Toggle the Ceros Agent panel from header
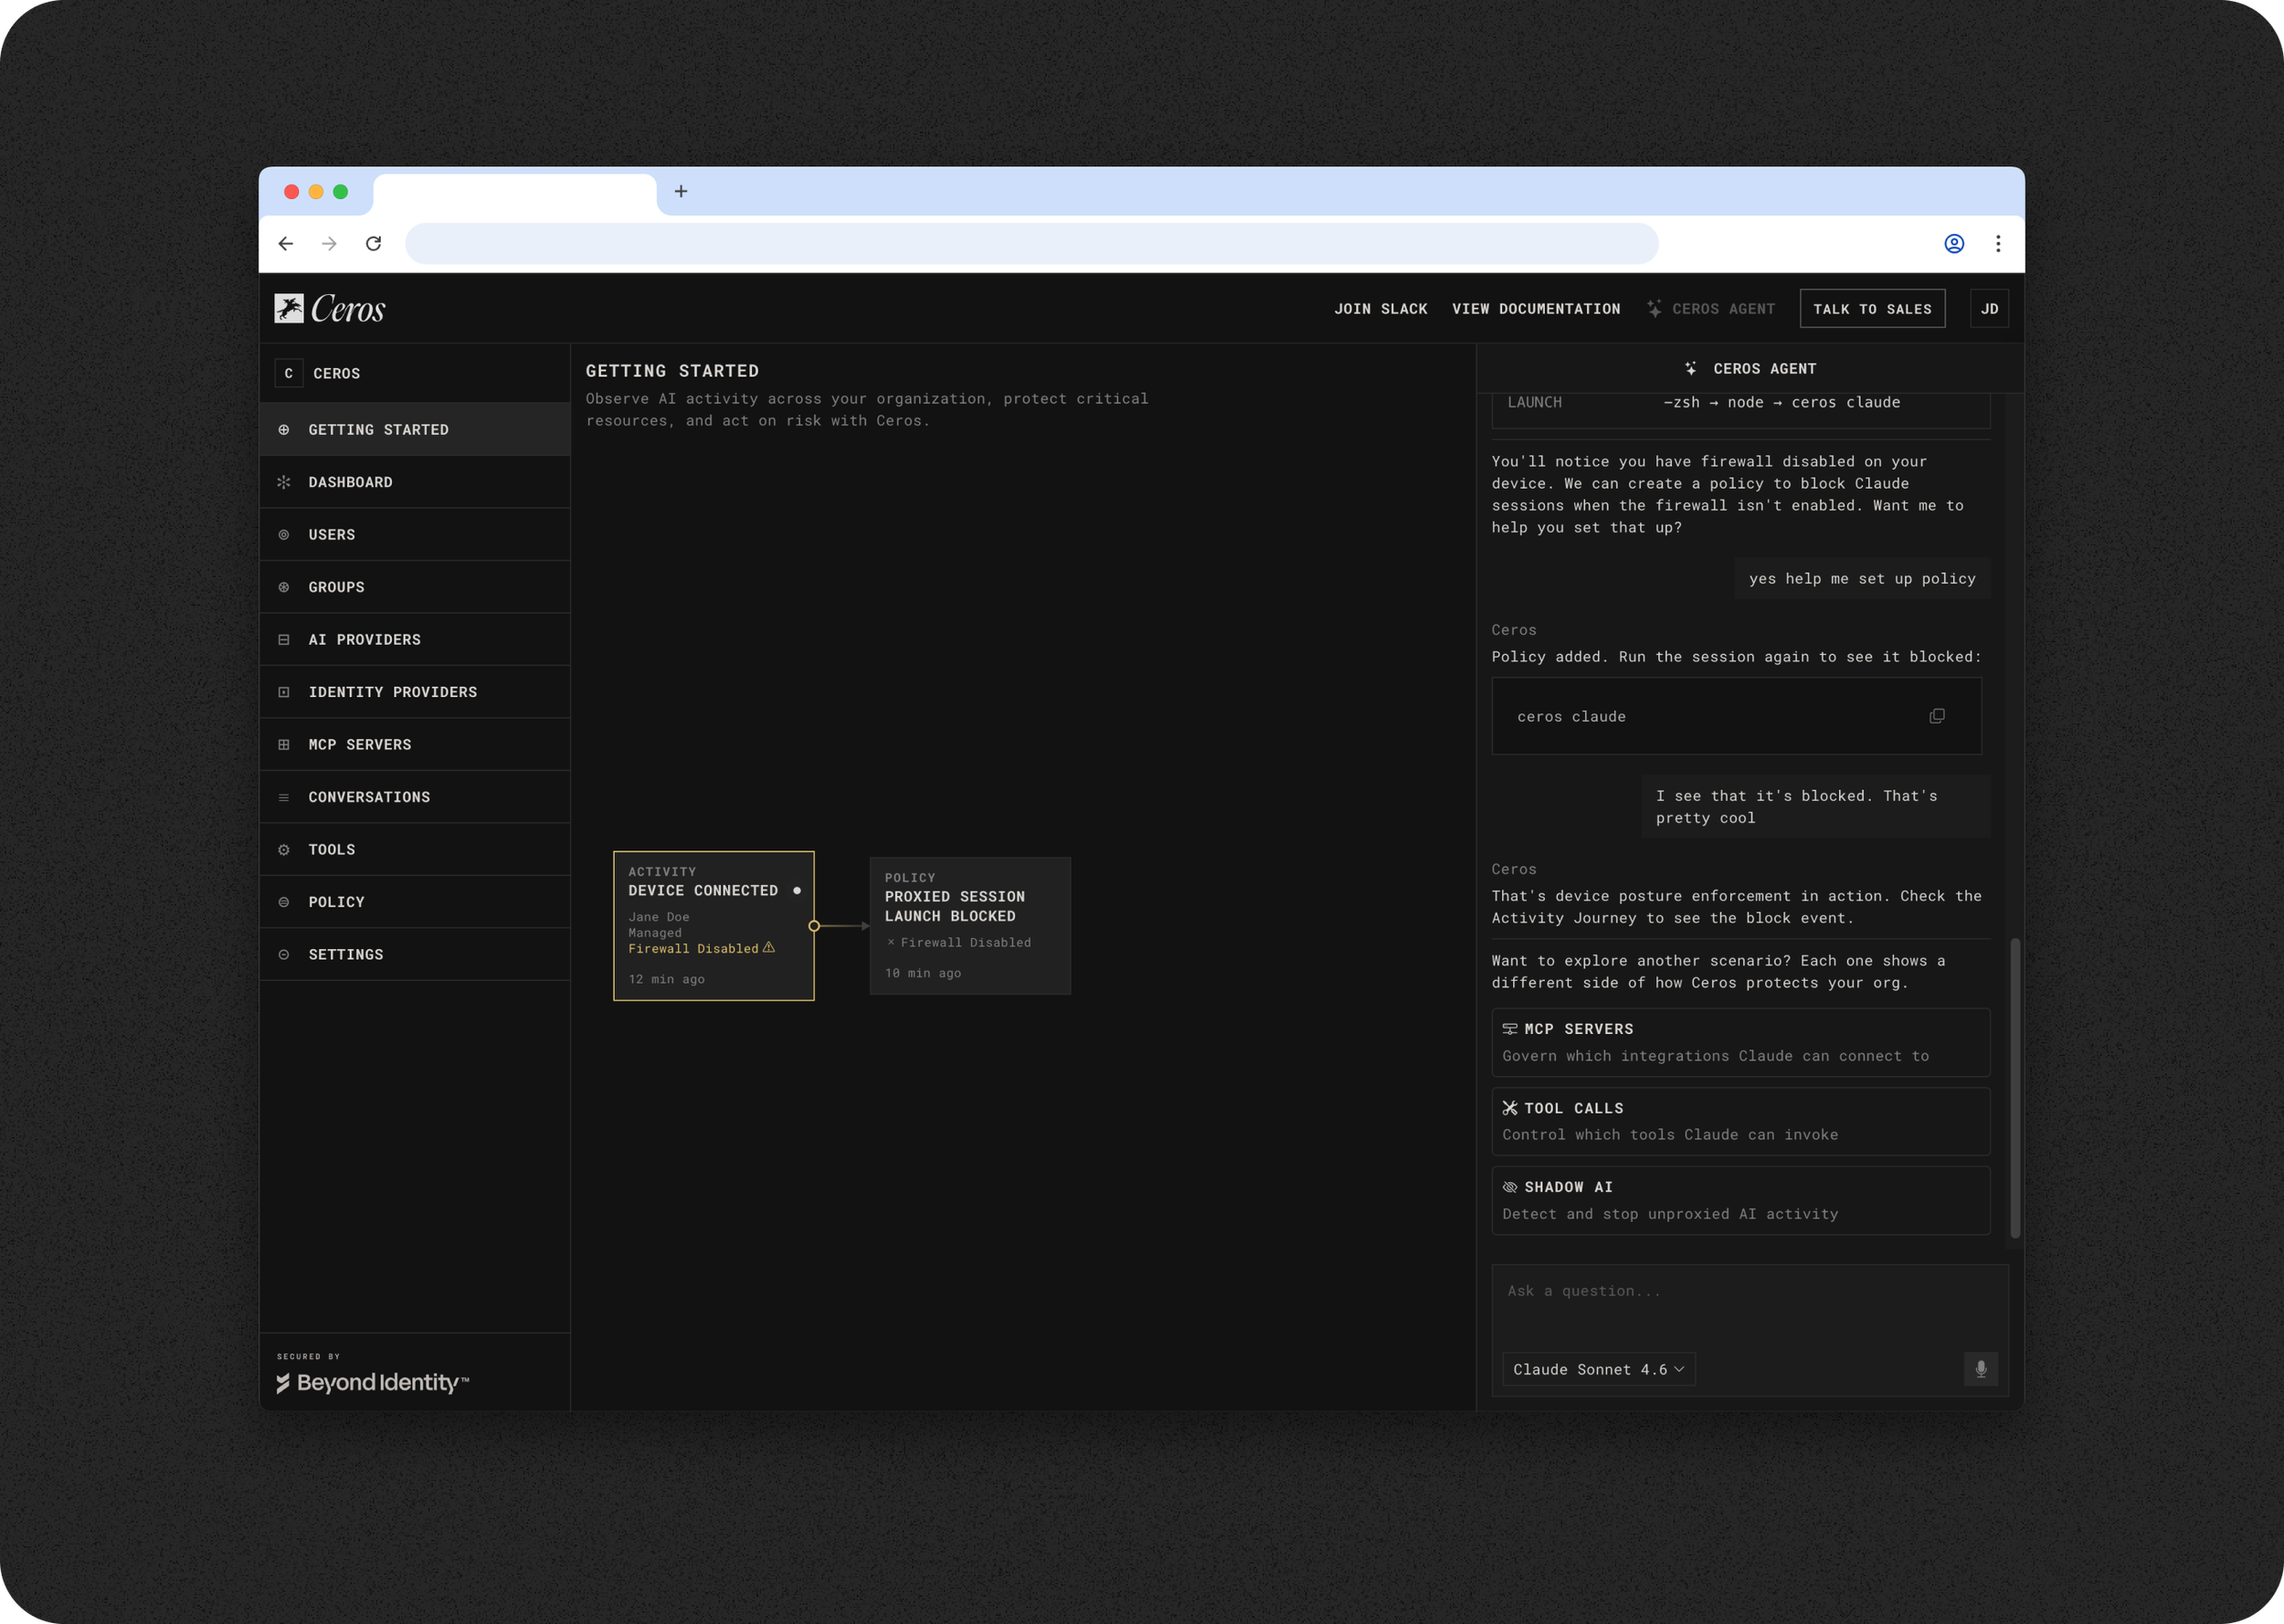The image size is (2284, 1624). [x=1711, y=309]
